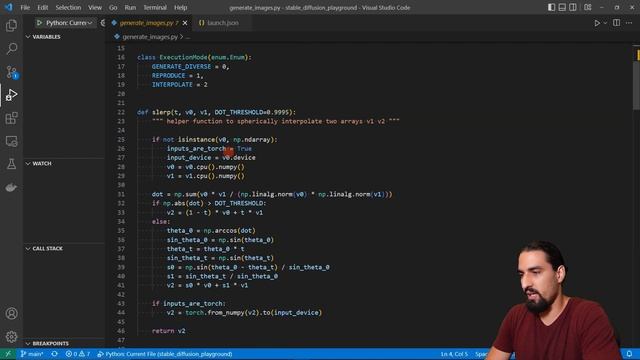
Task: Collapse the WATCH section
Action: click(64, 163)
